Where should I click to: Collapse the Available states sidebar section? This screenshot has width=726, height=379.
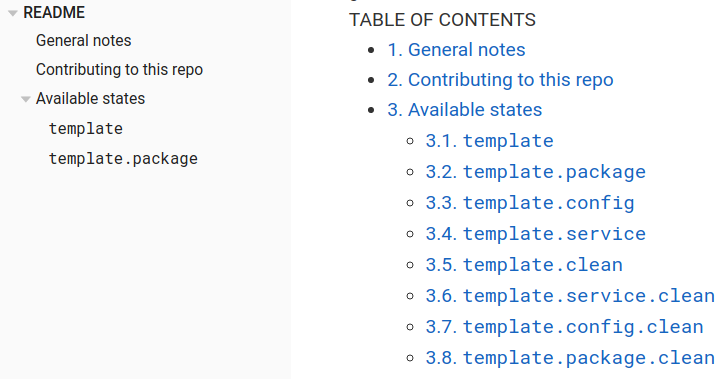pos(26,99)
